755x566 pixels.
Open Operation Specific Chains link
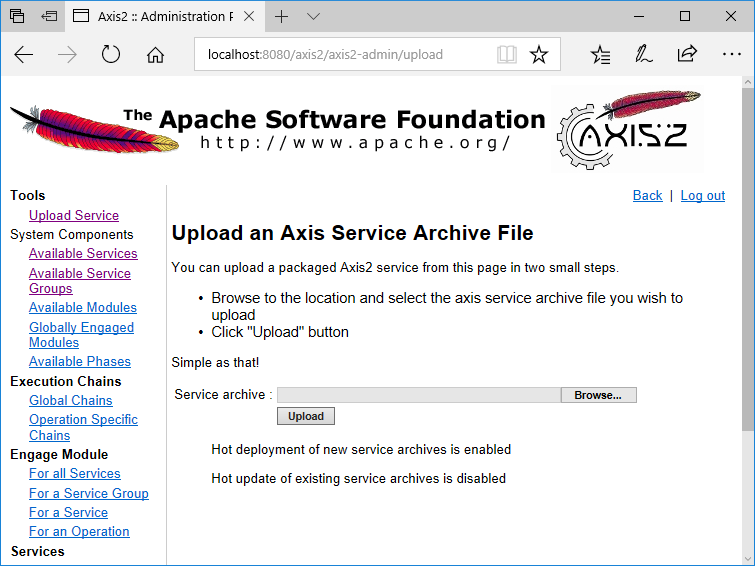(x=83, y=427)
